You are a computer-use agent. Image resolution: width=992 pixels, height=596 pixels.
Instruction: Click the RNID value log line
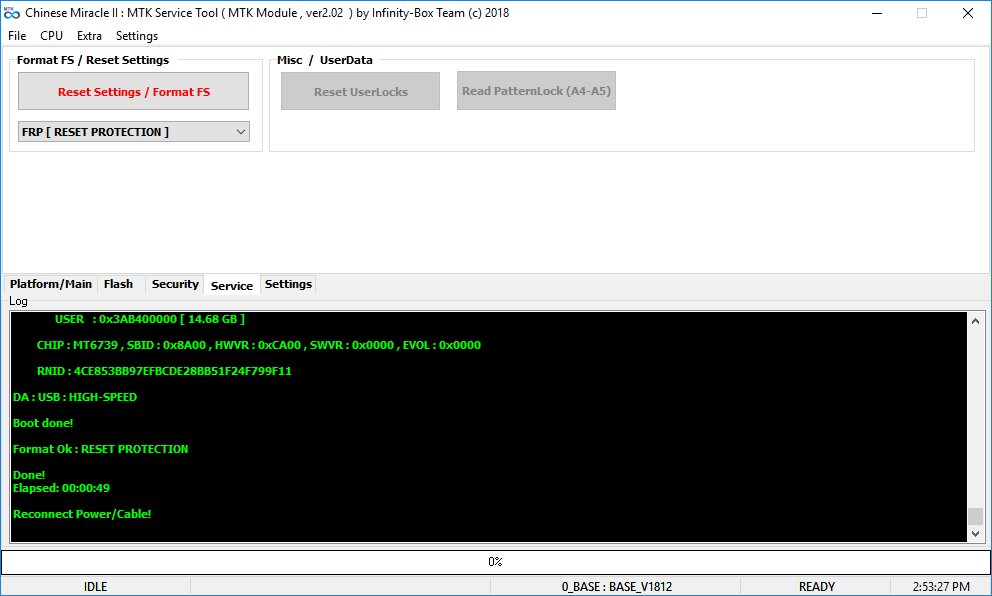pyautogui.click(x=164, y=371)
